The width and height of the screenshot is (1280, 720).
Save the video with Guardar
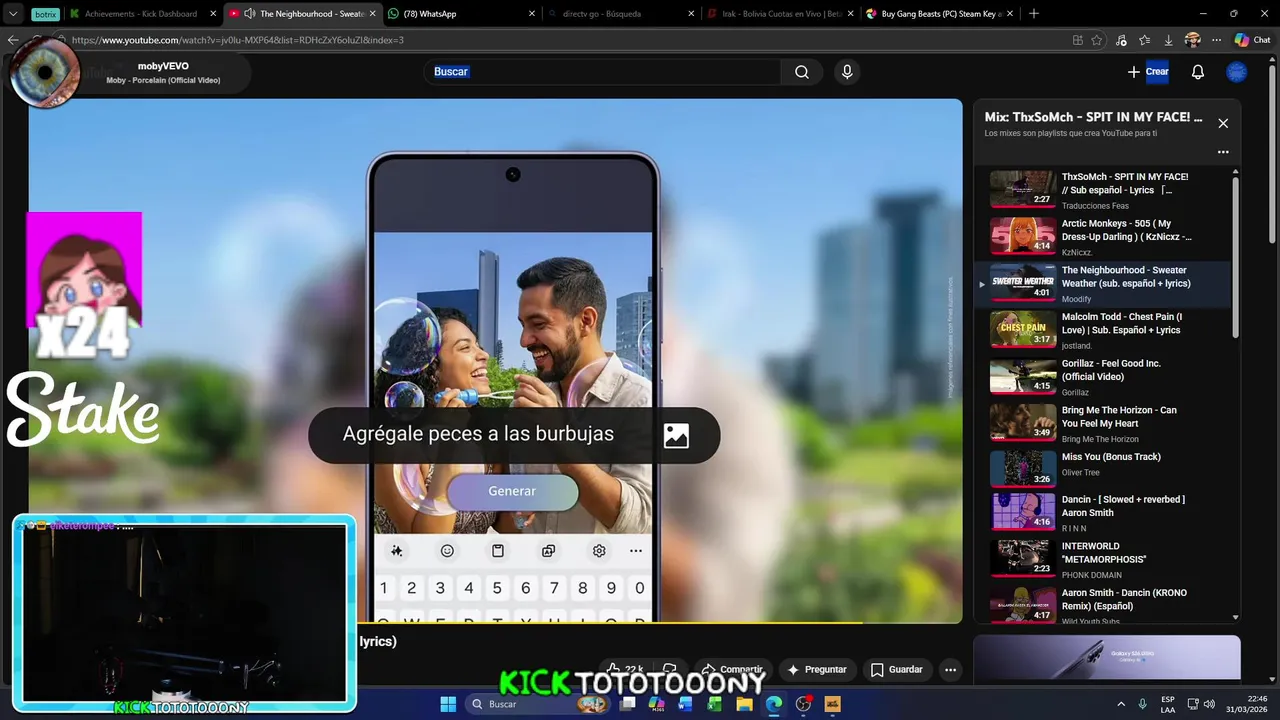[897, 670]
